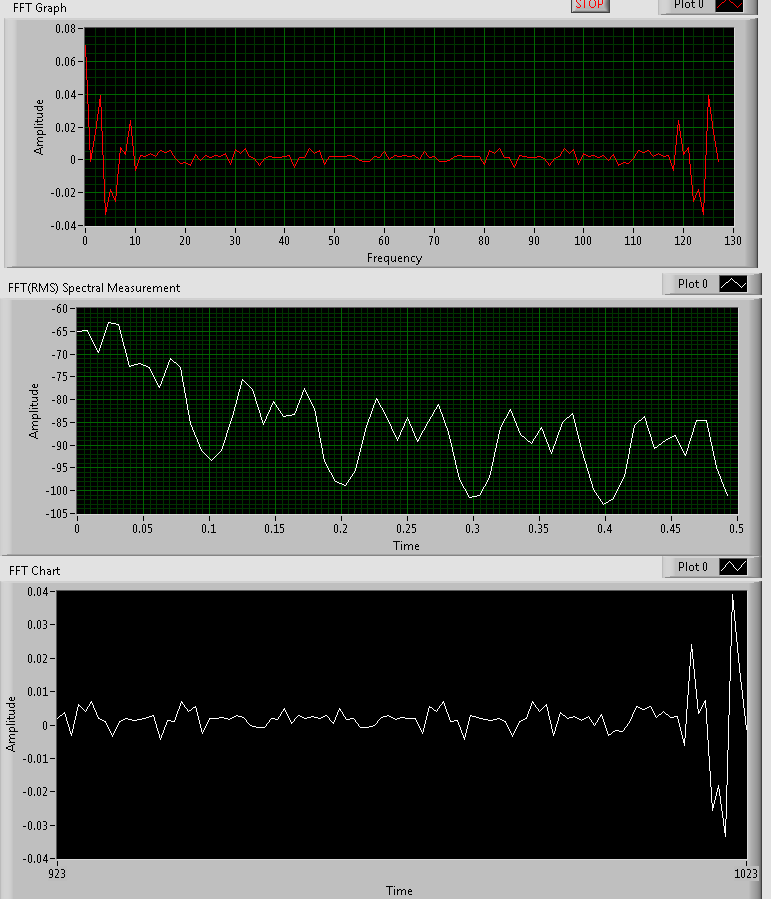Viewport: 771px width, 899px height.
Task: Select the Amplitude axis label on FFT Chart
Action: coord(10,724)
